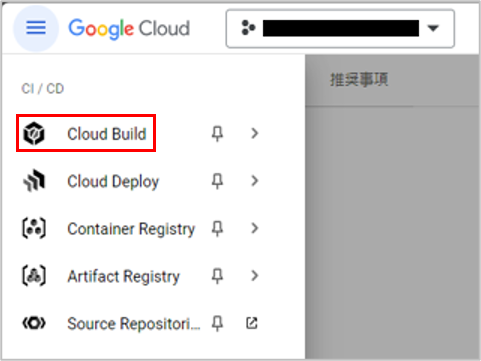The image size is (481, 361).
Task: Pin Artifact Registry to the menu
Action: click(217, 276)
